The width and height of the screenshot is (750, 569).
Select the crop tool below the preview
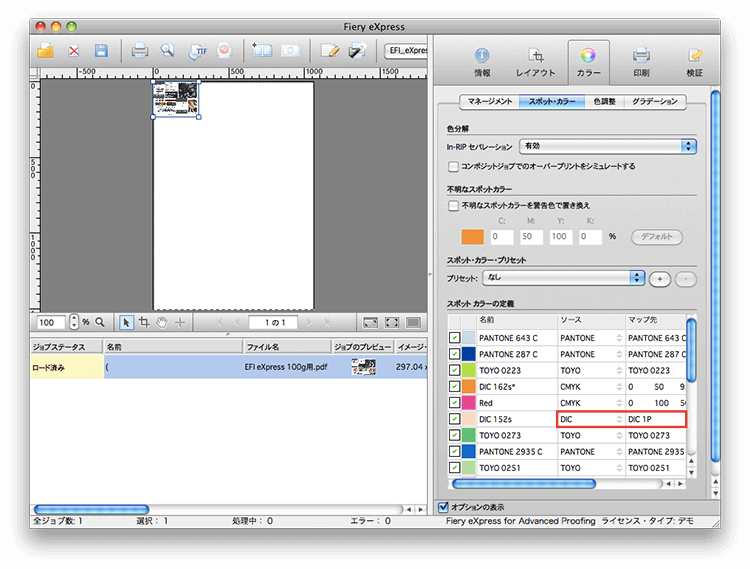pos(144,322)
